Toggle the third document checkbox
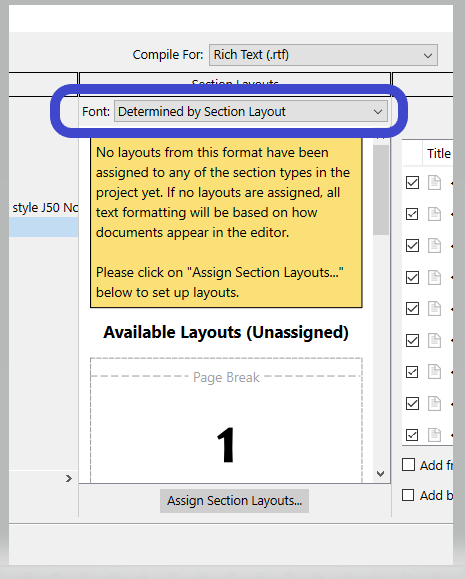The width and height of the screenshot is (465, 579). point(412,245)
